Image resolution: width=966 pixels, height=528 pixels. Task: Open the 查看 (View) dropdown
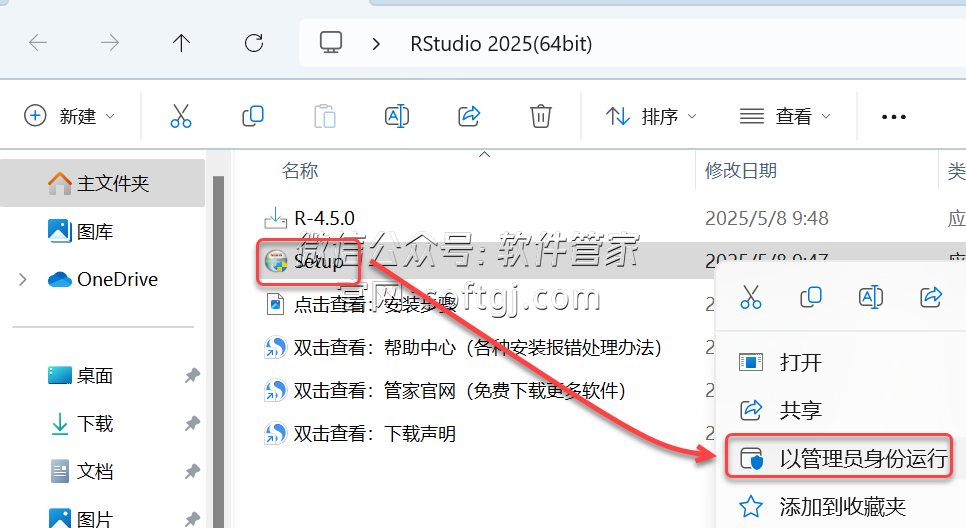coord(785,116)
